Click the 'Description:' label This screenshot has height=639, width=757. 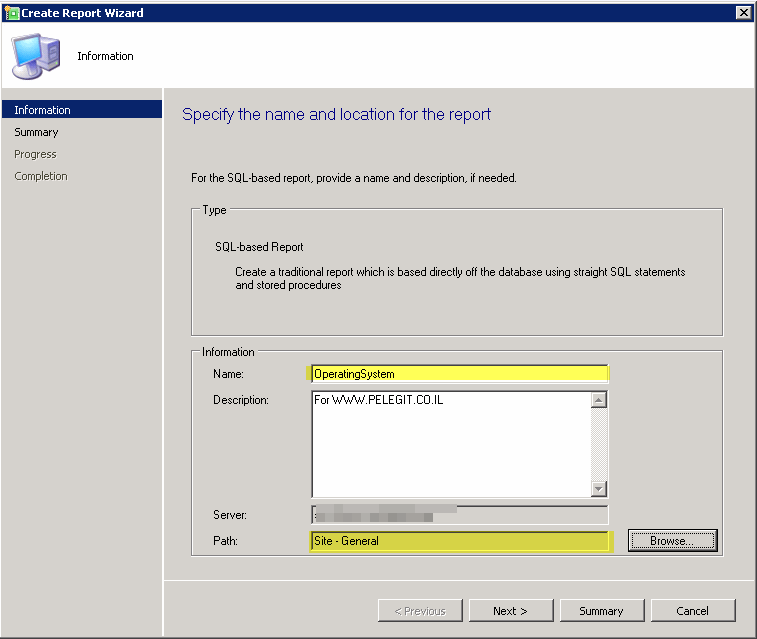pyautogui.click(x=241, y=400)
